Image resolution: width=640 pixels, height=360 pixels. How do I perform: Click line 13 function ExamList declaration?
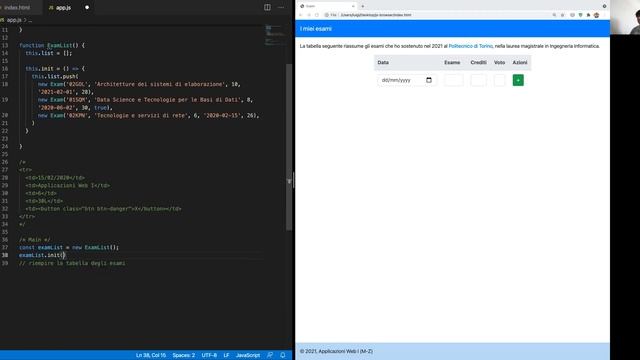(52, 45)
